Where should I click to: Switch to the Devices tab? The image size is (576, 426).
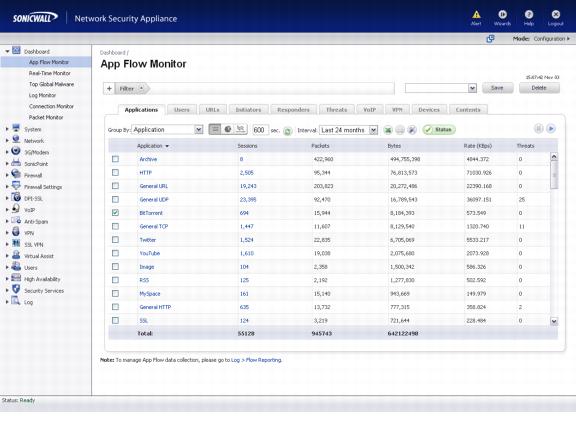tap(429, 110)
